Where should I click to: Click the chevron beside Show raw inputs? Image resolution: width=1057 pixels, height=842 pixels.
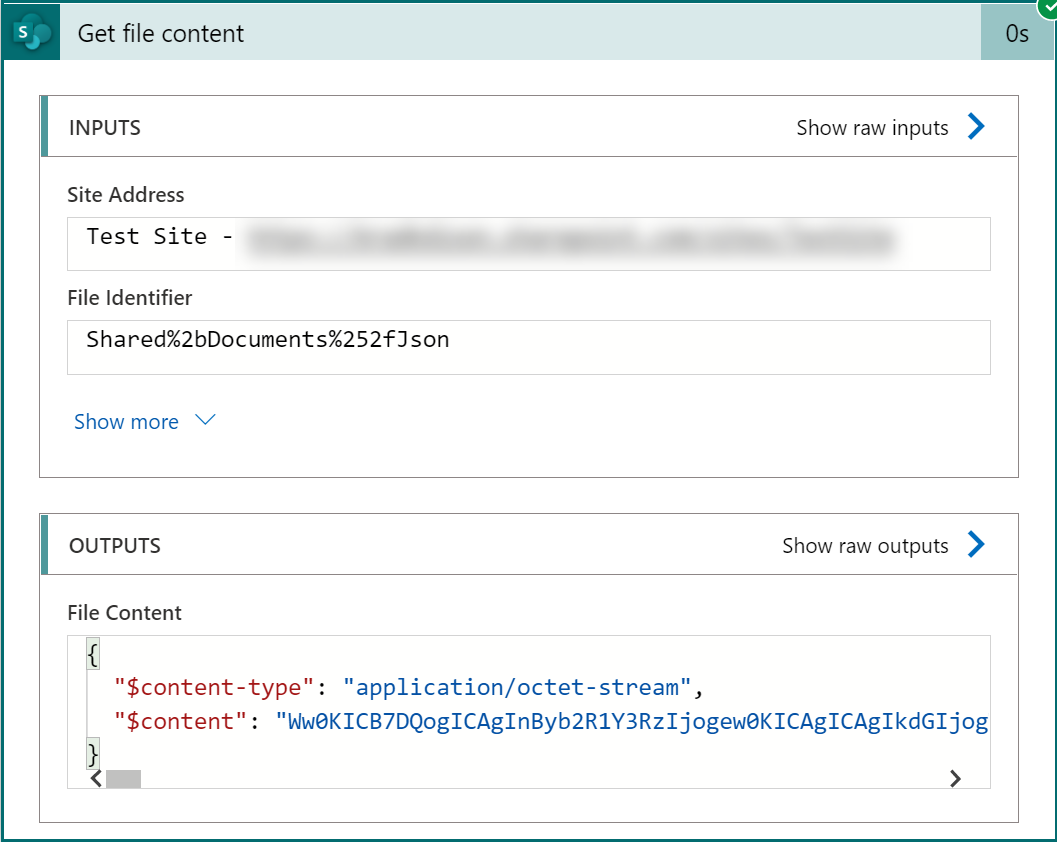pos(976,127)
